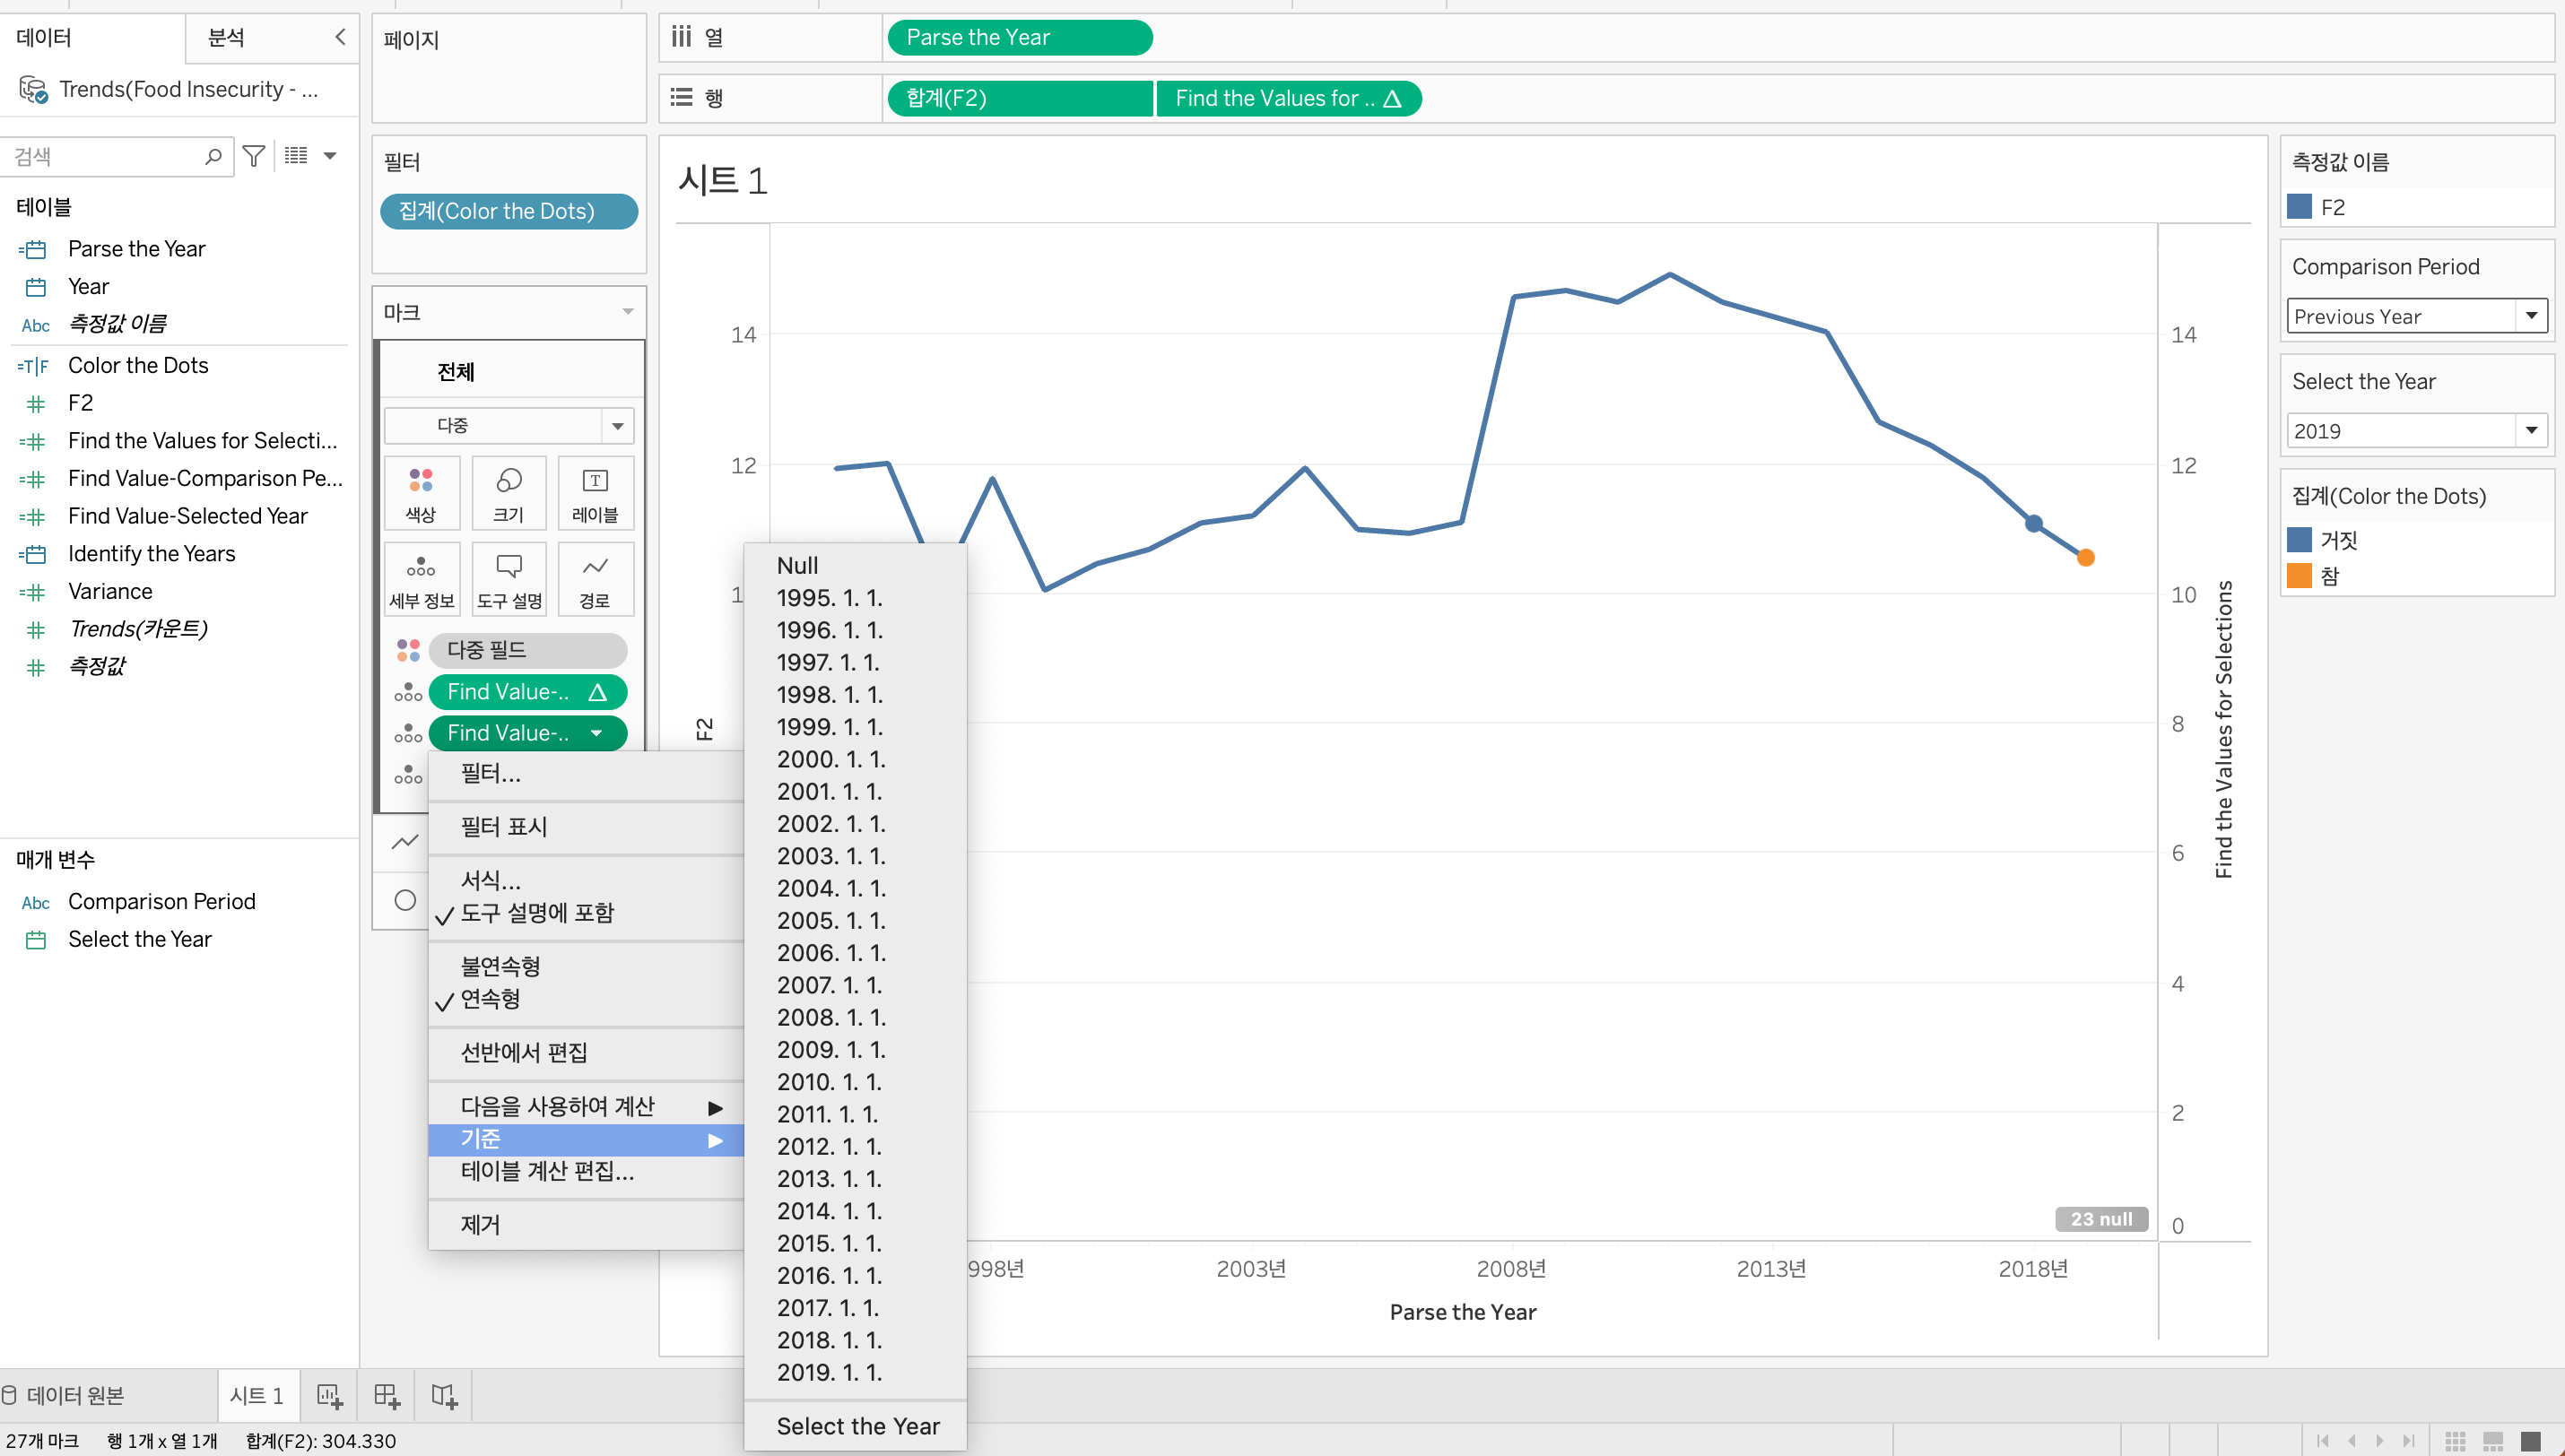Open the Find Value pill dropdown arrow
The image size is (2565, 1456).
click(x=597, y=733)
